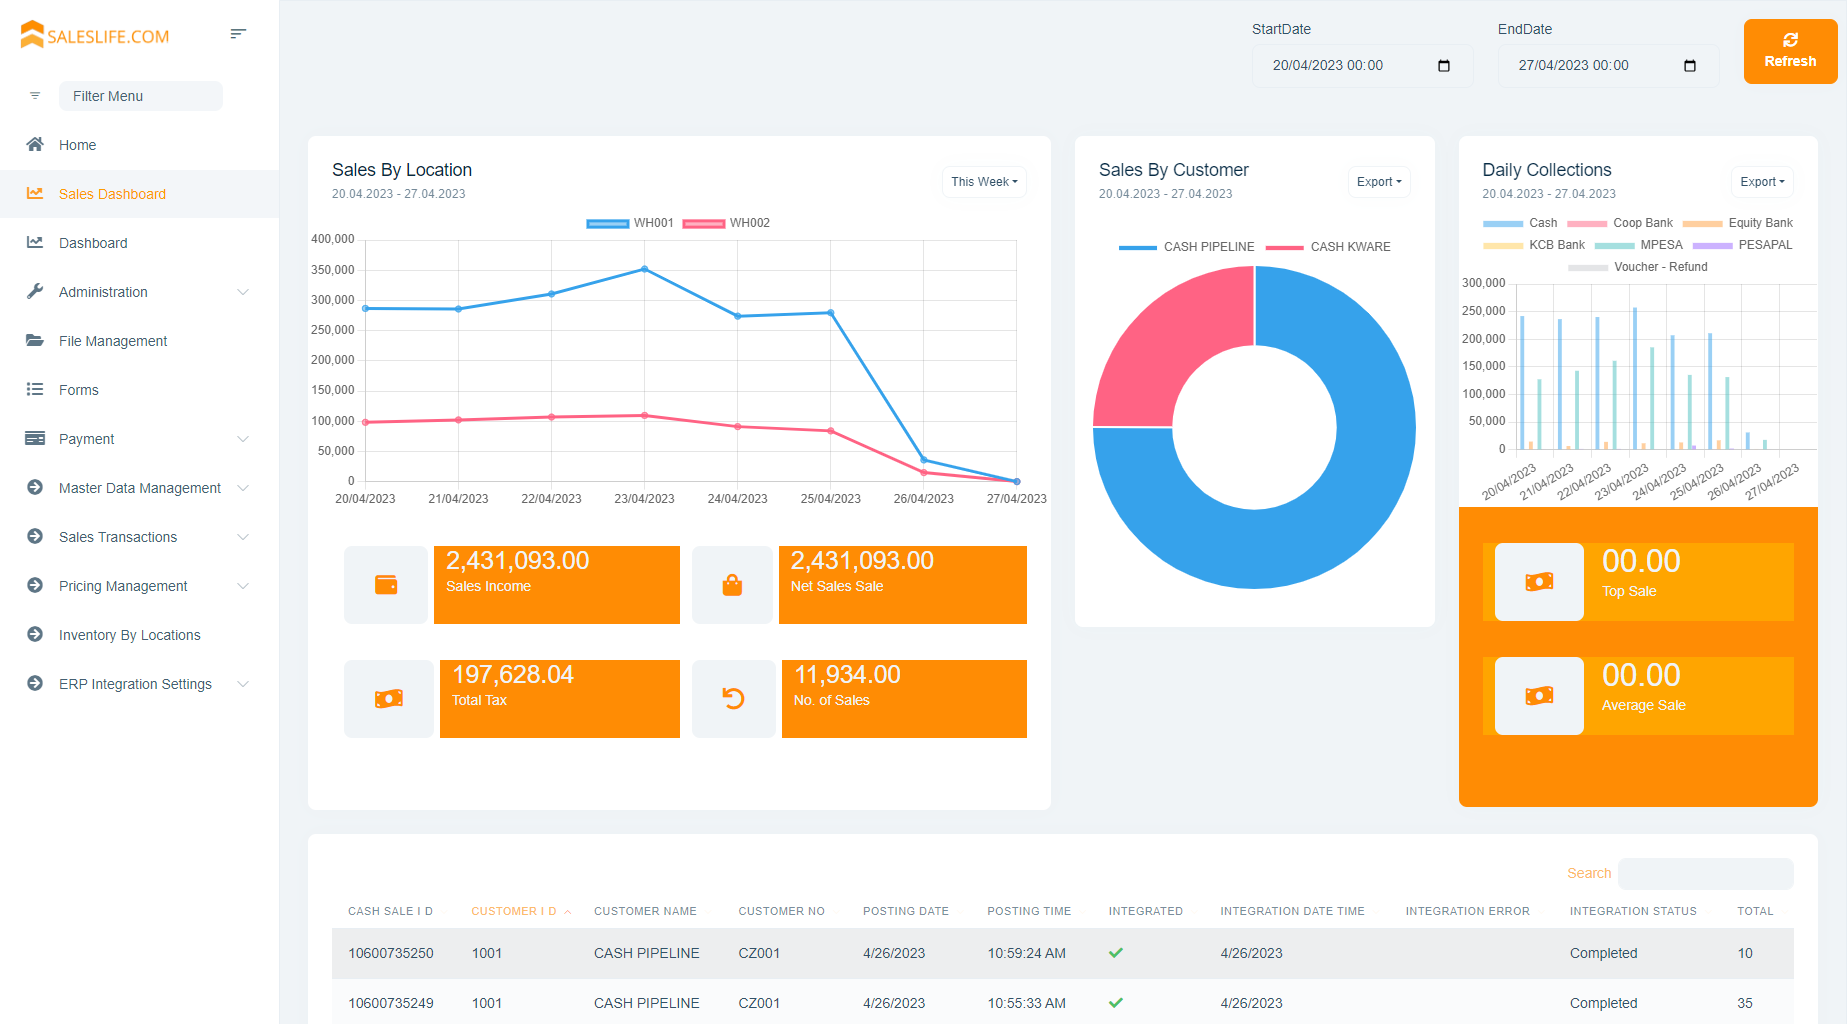Toggle Coop Bank series in legend

pos(1620,223)
